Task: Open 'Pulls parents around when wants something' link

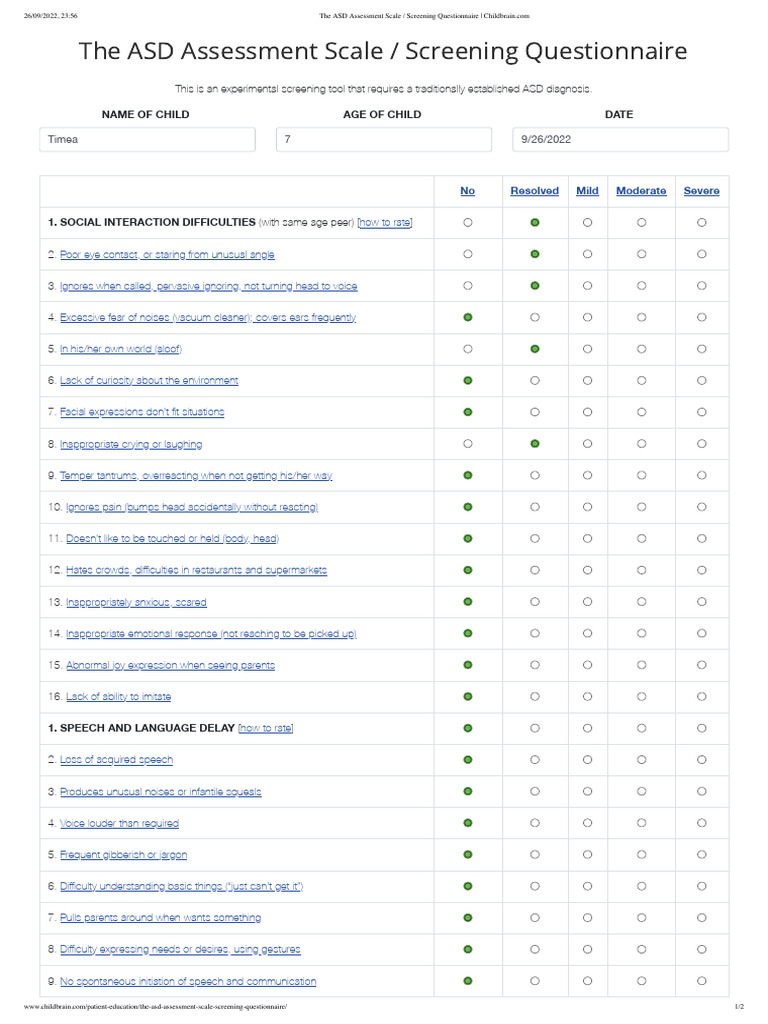Action: (160, 918)
